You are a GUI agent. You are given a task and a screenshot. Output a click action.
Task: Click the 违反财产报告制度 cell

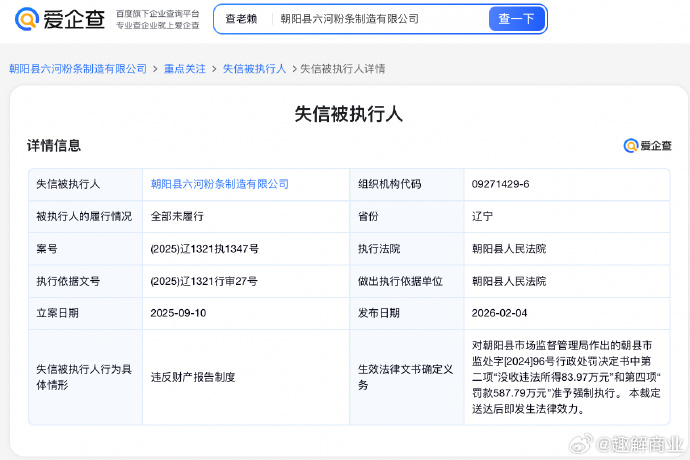point(193,377)
